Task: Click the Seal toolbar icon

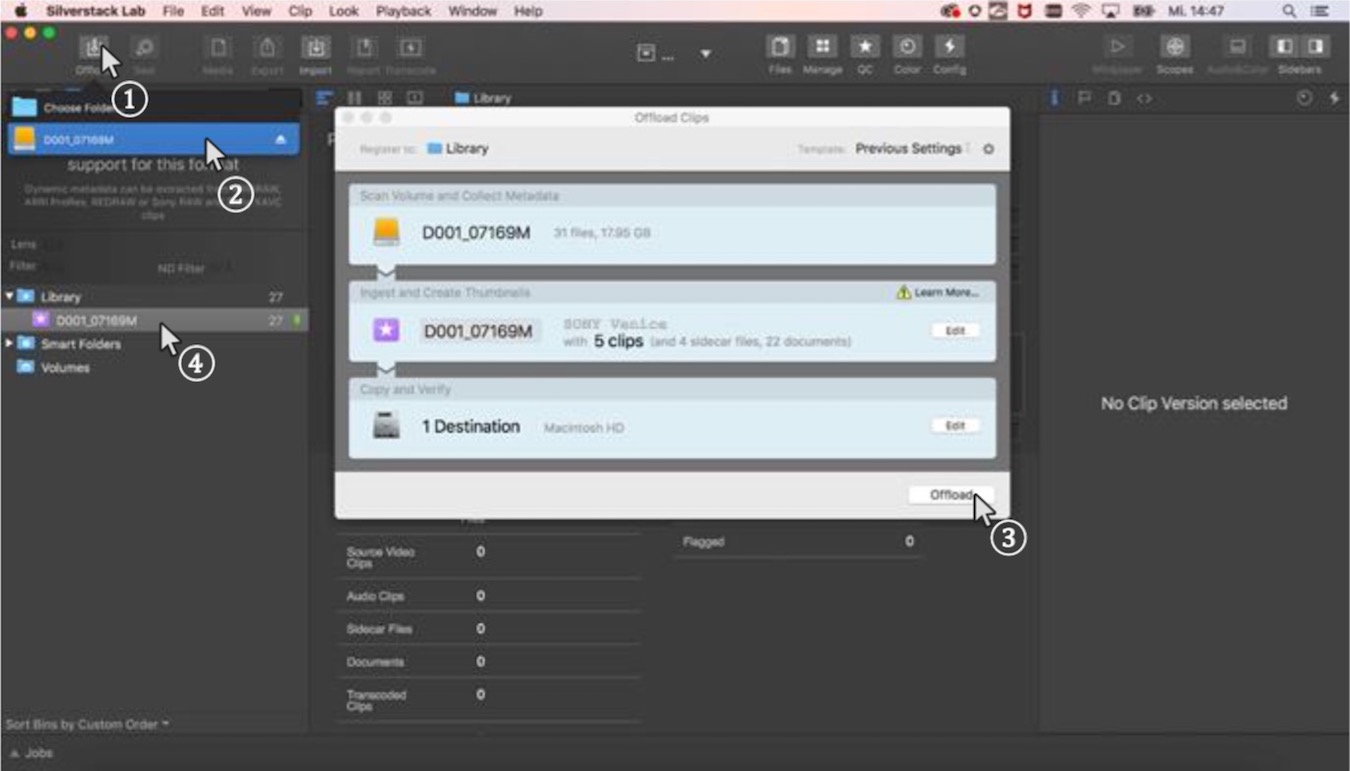Action: coord(145,47)
